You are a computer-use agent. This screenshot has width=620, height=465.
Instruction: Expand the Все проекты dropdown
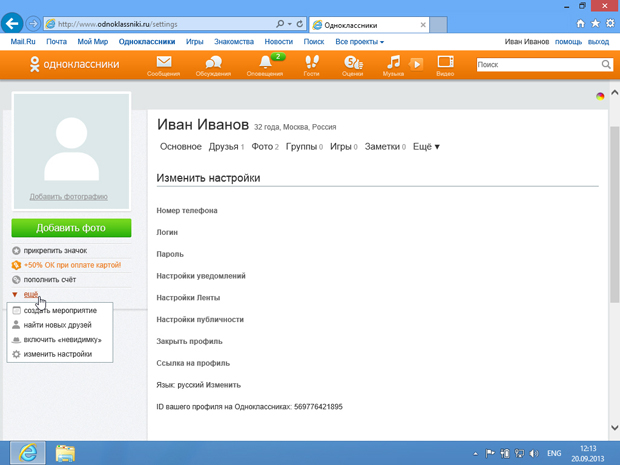pyautogui.click(x=359, y=42)
